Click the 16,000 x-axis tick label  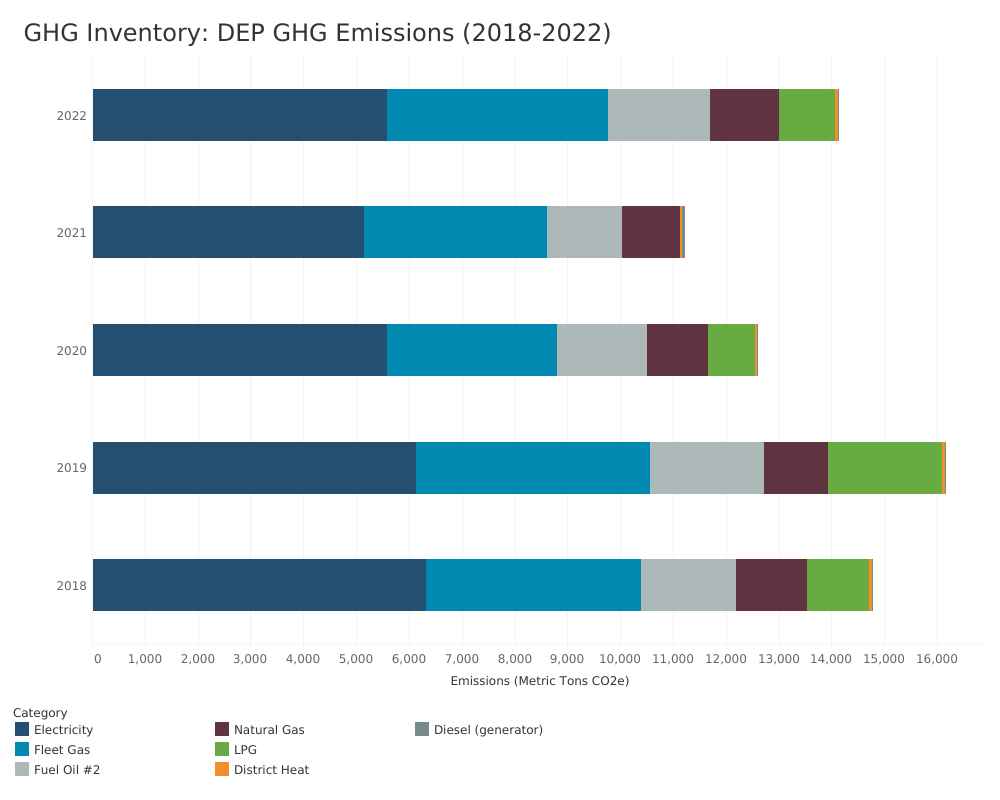937,659
